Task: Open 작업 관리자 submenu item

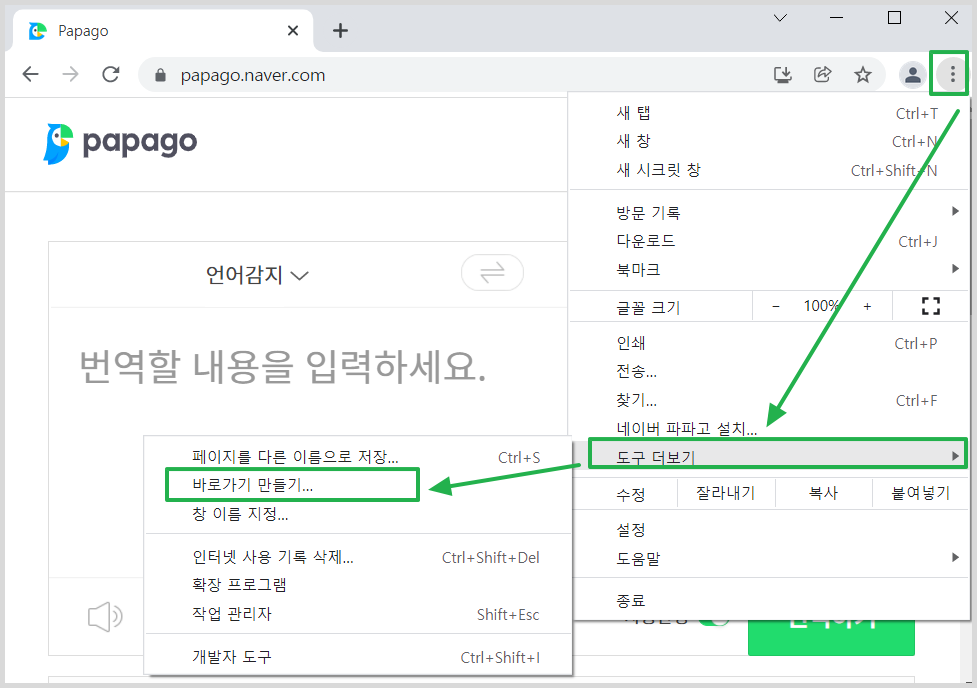Action: pos(358,614)
